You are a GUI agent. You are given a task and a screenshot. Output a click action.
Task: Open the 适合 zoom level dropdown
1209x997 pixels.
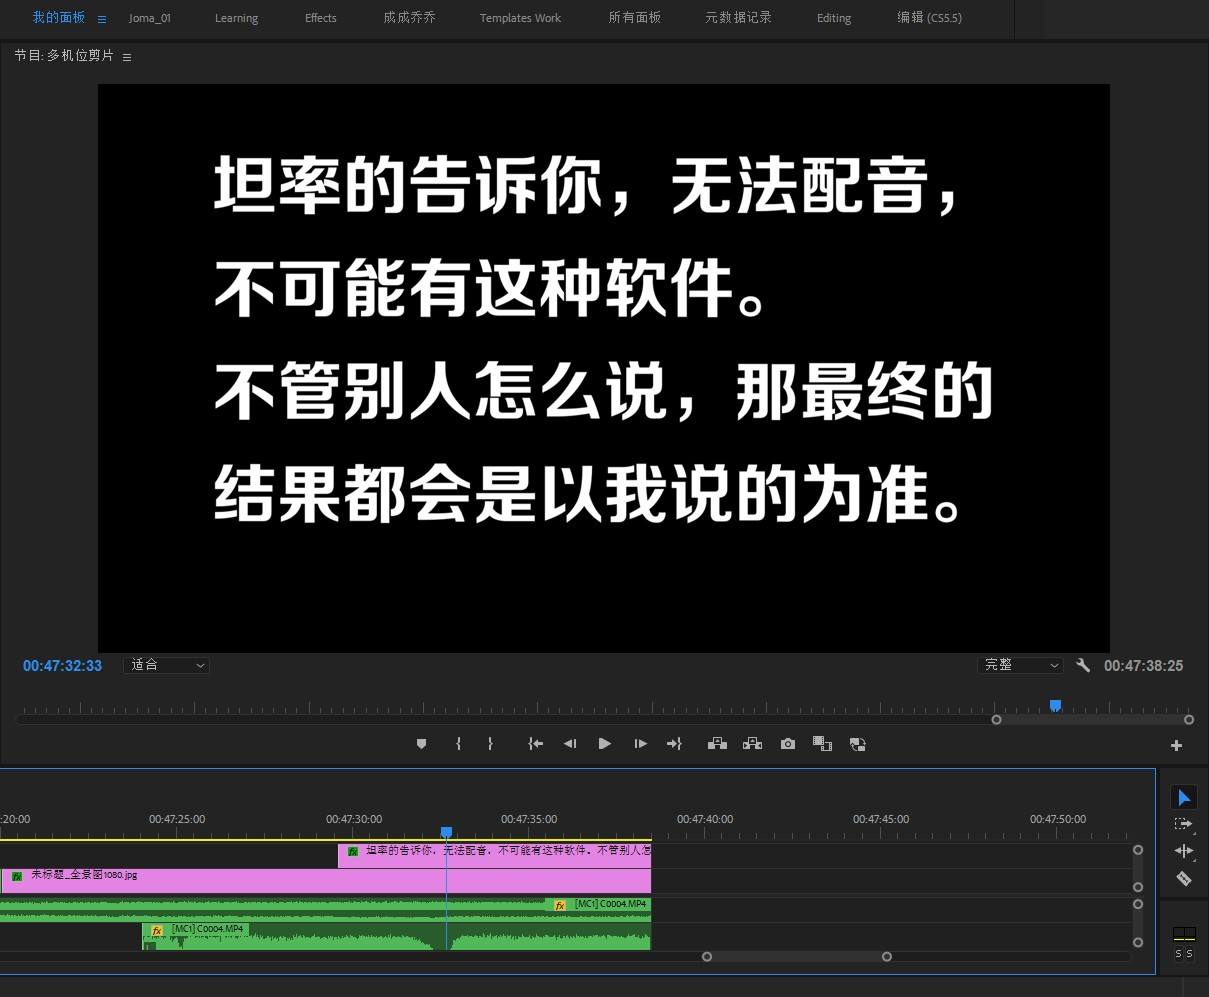coord(166,664)
